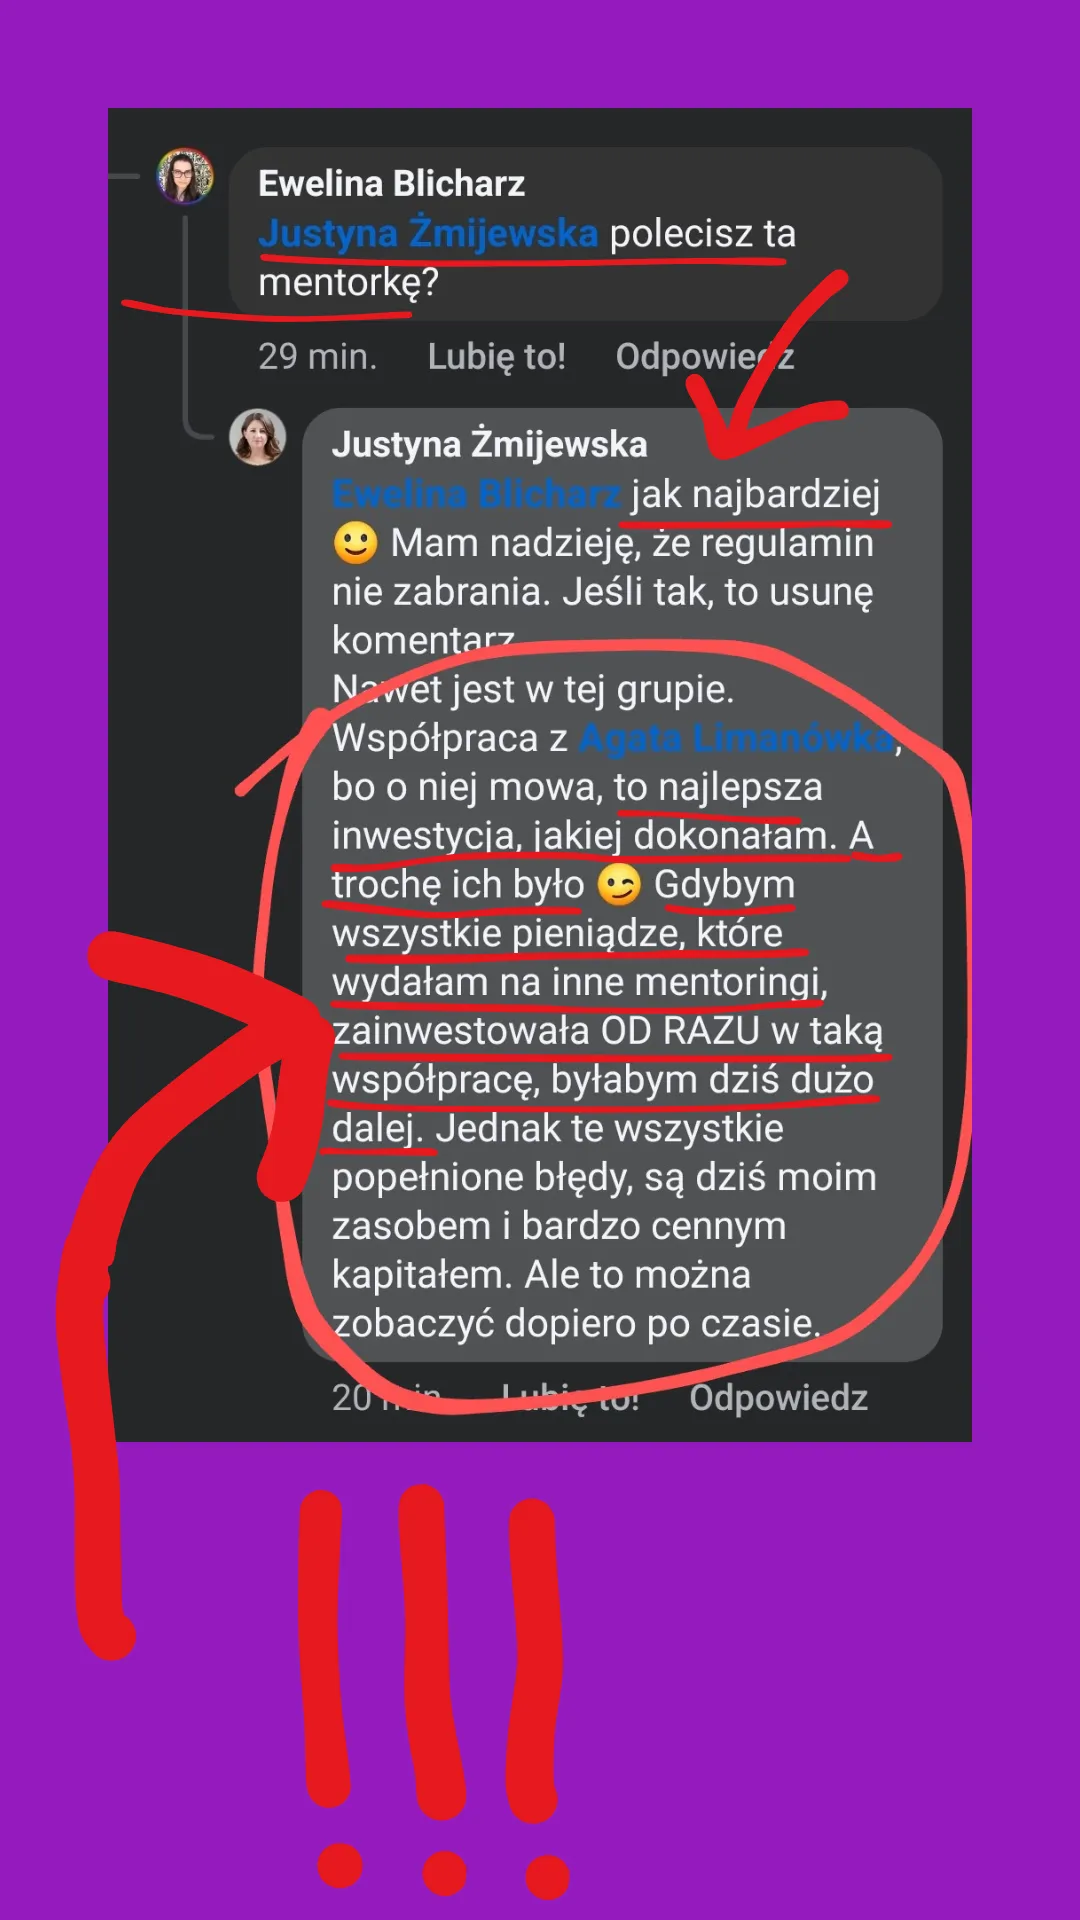The image size is (1080, 1920).
Task: Open the 29 min. timestamp
Action: tap(317, 356)
